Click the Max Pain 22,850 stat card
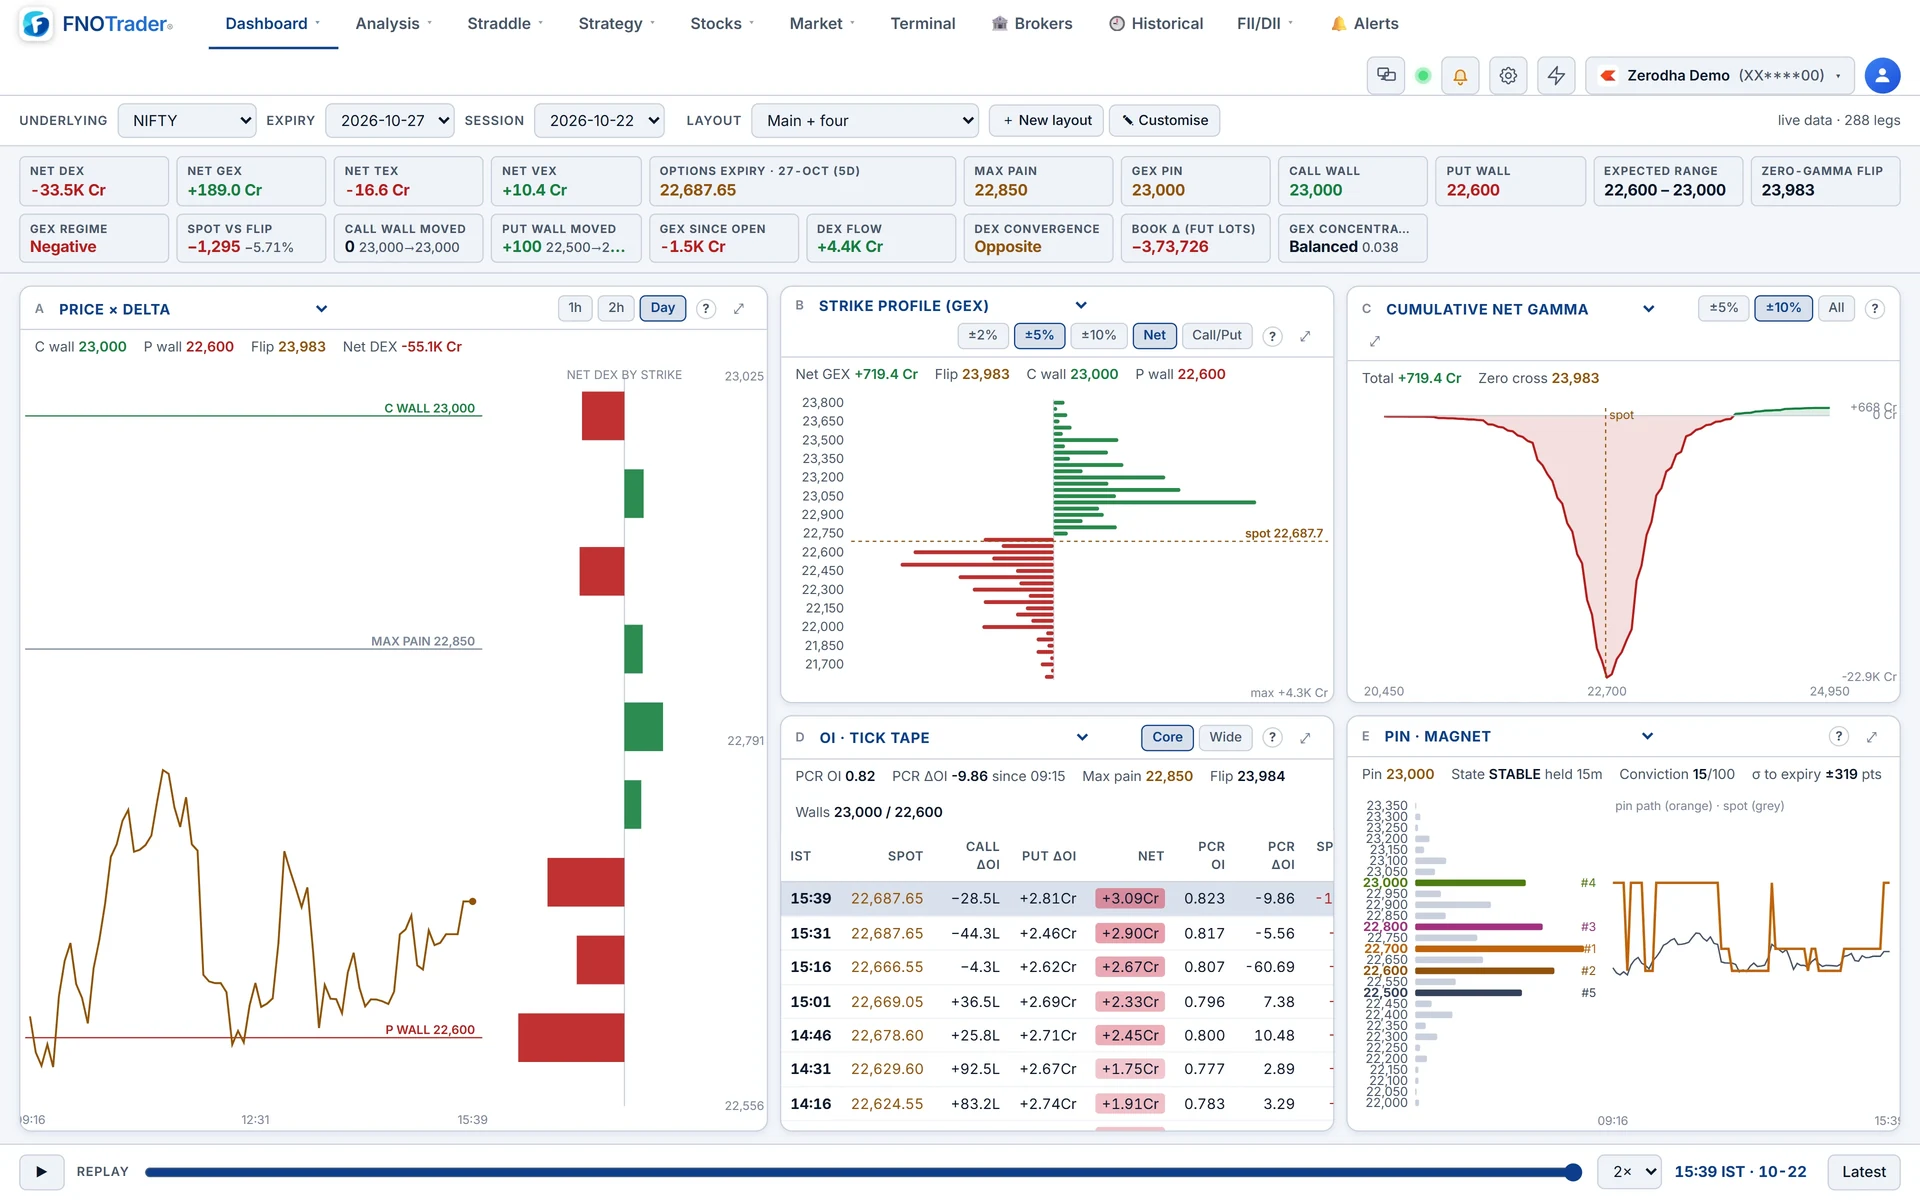Image resolution: width=1920 pixels, height=1200 pixels. [1037, 181]
